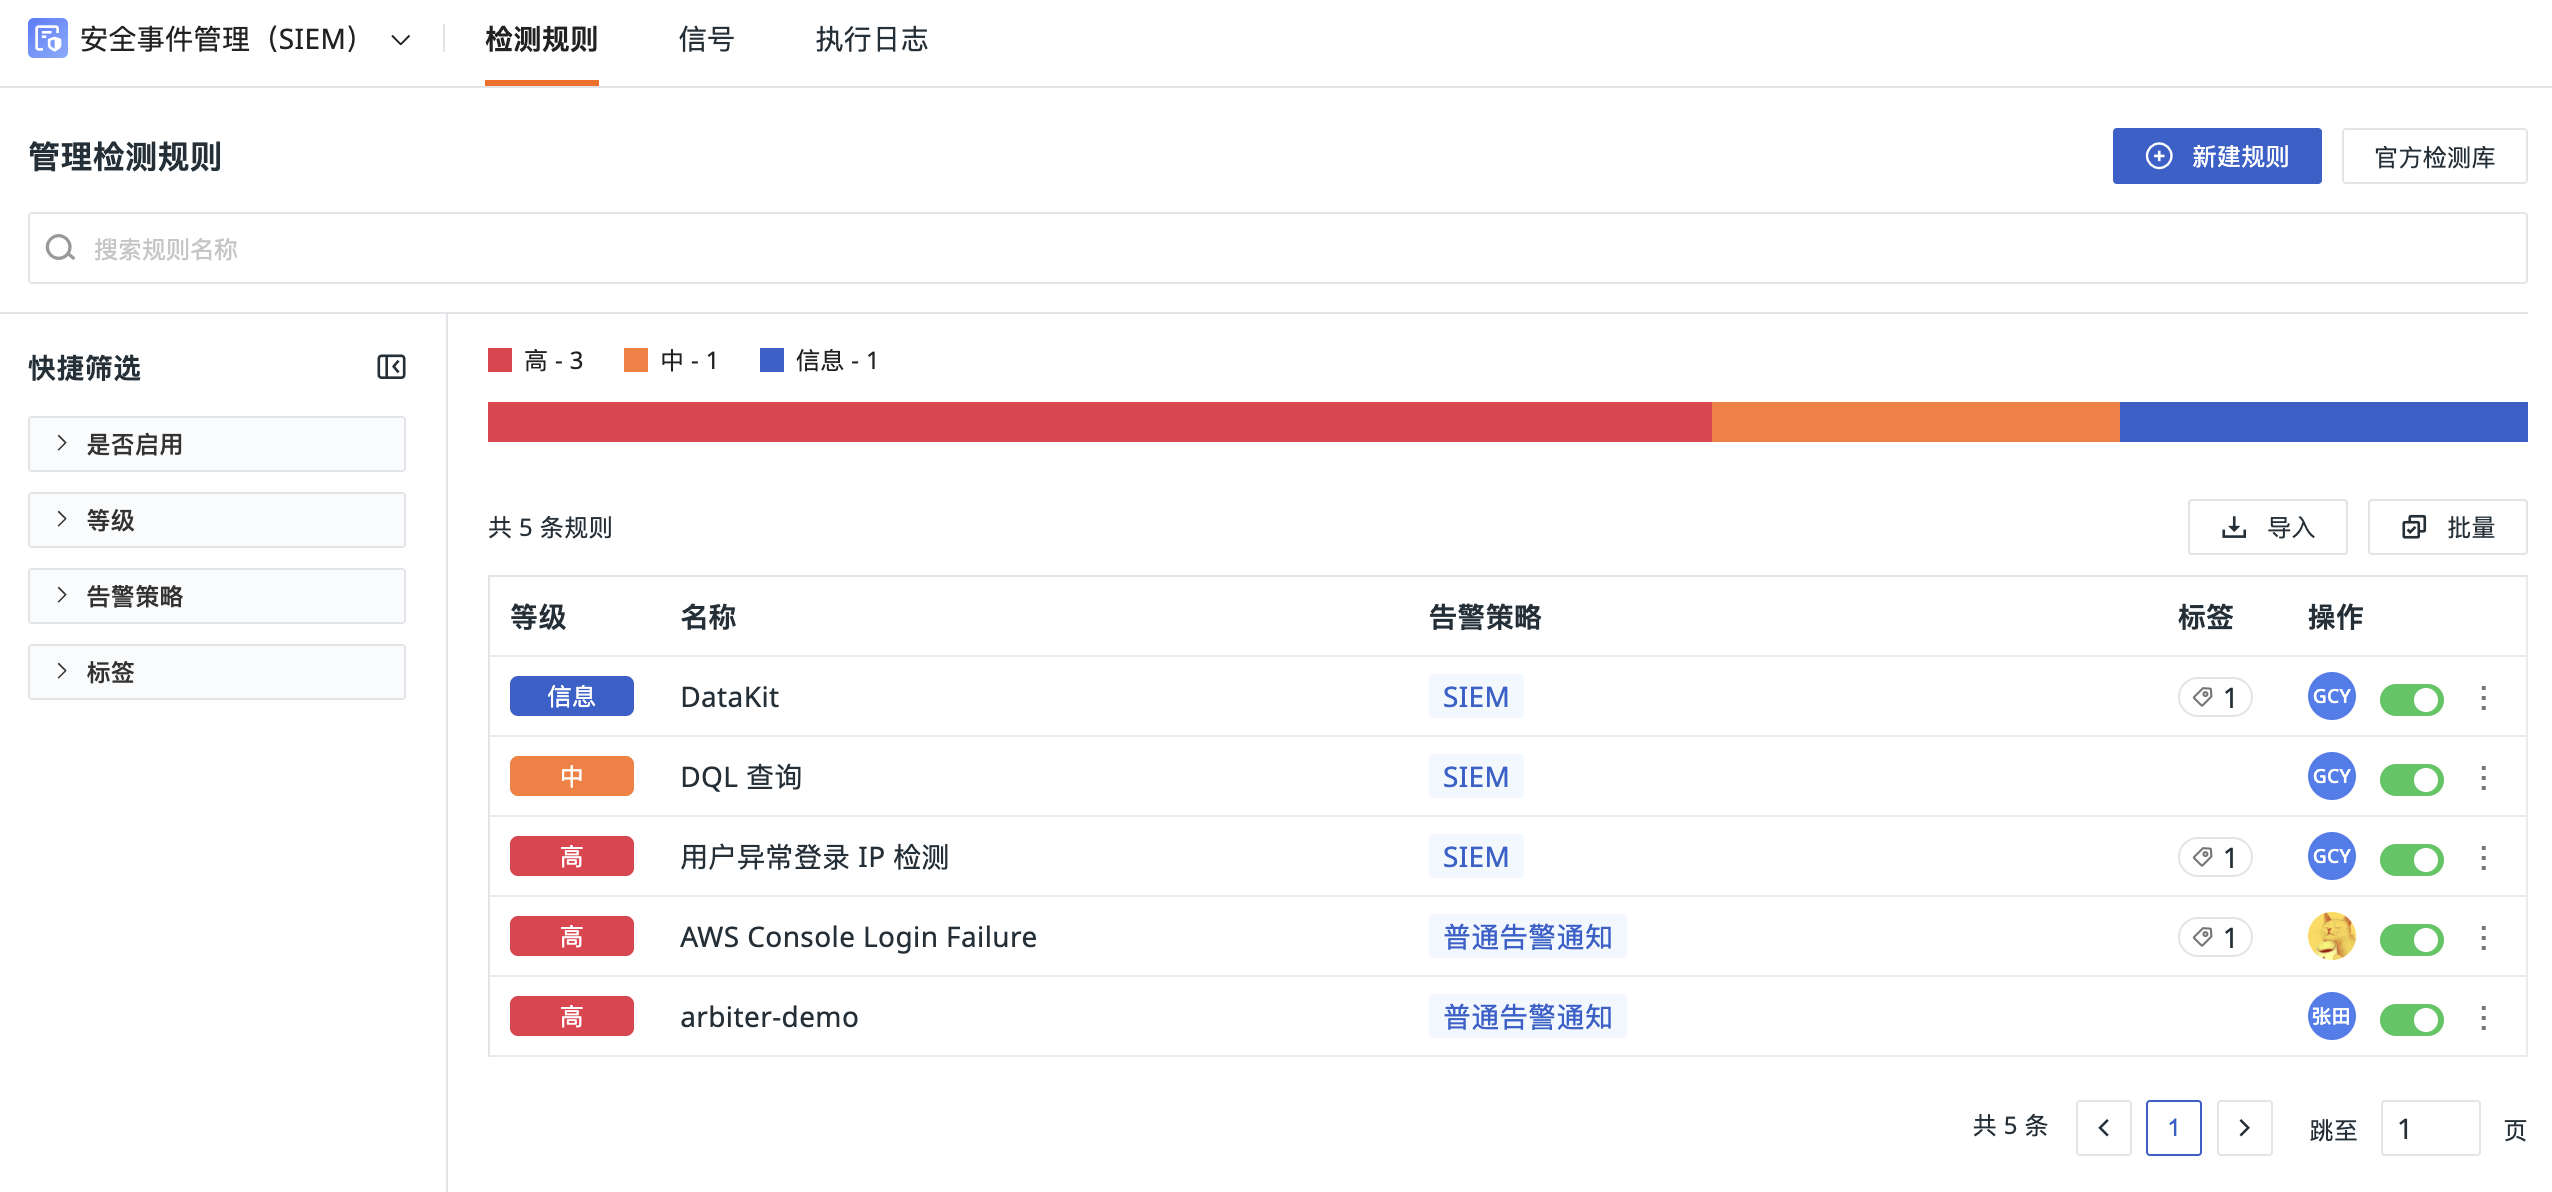Click tag count icon for AWS Console Login Failure
Screen dimensions: 2552x1192
pos(2215,937)
